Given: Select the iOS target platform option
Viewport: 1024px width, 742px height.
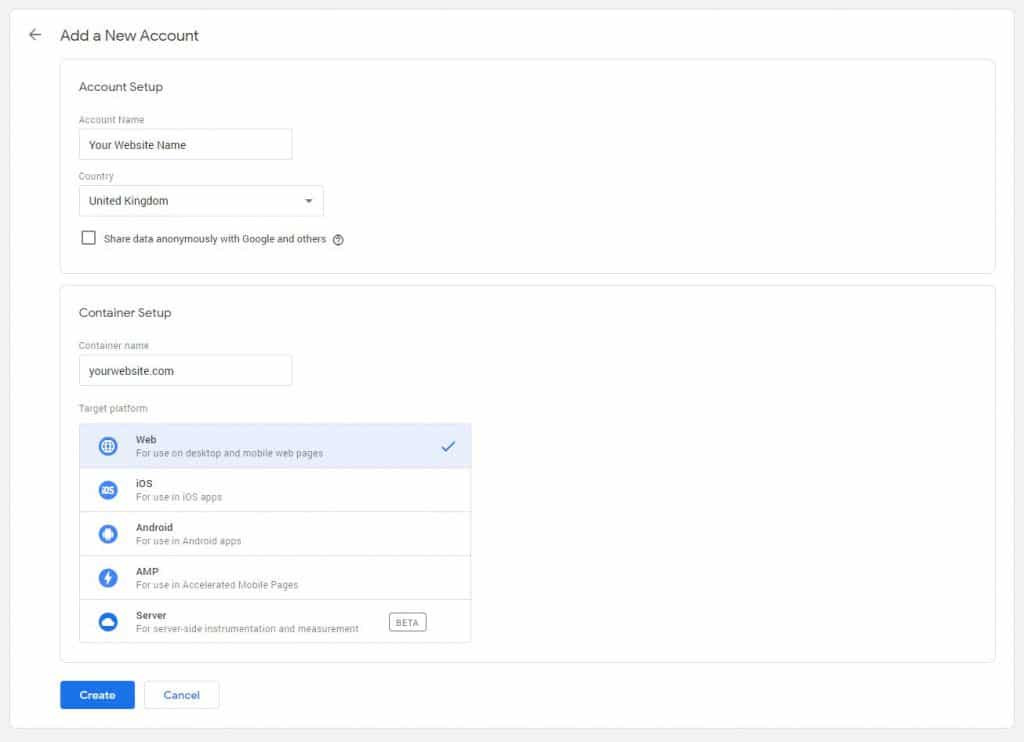Looking at the screenshot, I should pyautogui.click(x=275, y=490).
